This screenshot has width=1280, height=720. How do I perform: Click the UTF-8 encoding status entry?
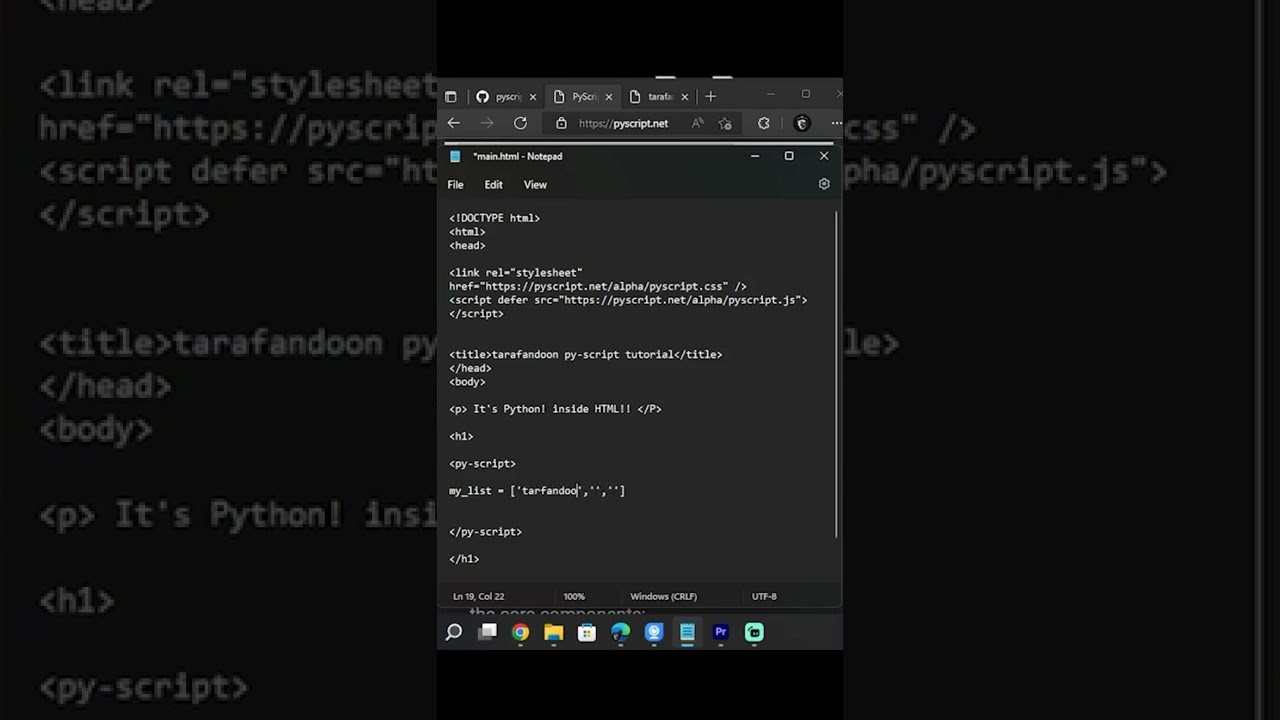(764, 596)
